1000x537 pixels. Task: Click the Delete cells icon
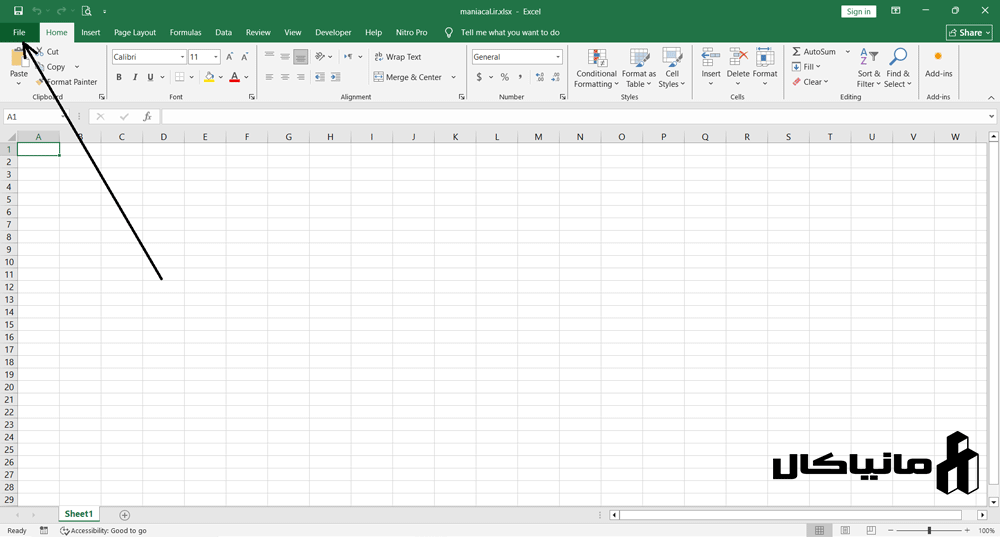pyautogui.click(x=738, y=58)
